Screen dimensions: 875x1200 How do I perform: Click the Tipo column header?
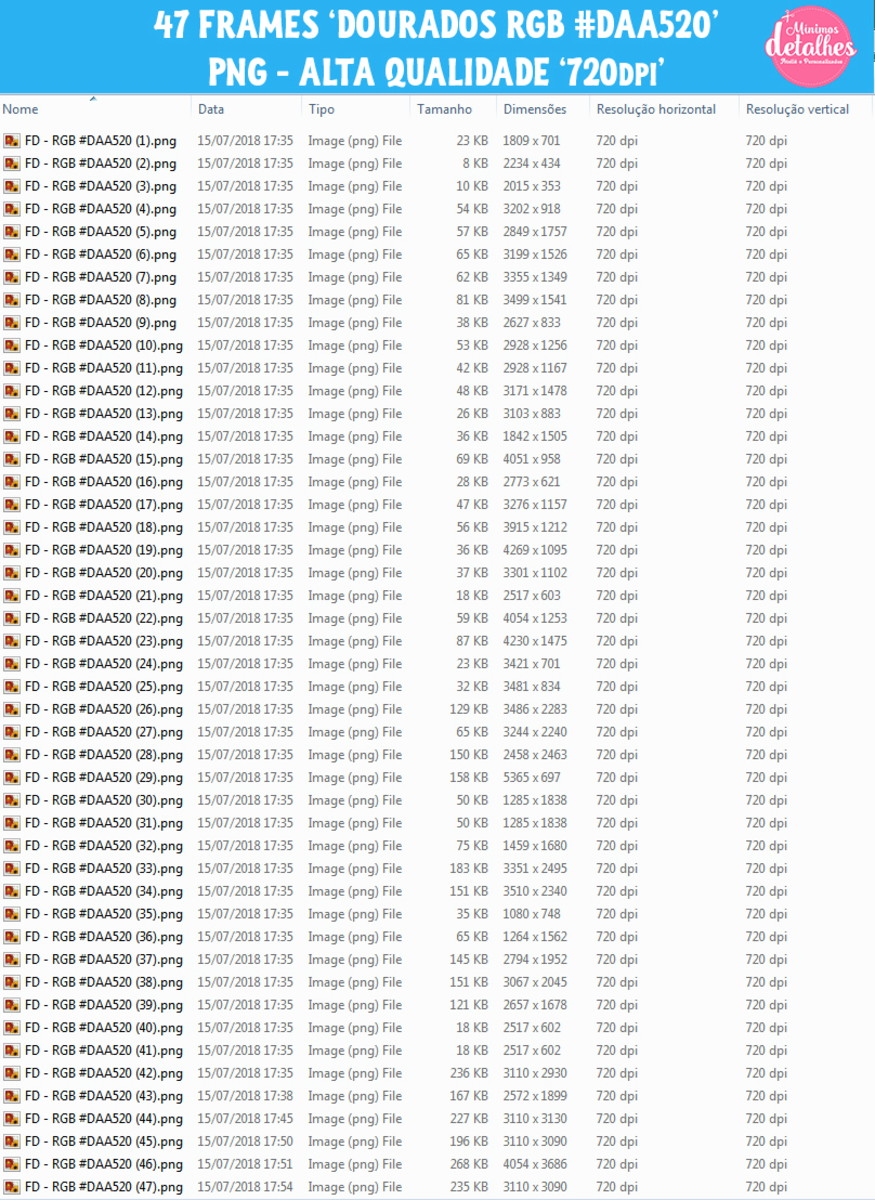coord(321,110)
